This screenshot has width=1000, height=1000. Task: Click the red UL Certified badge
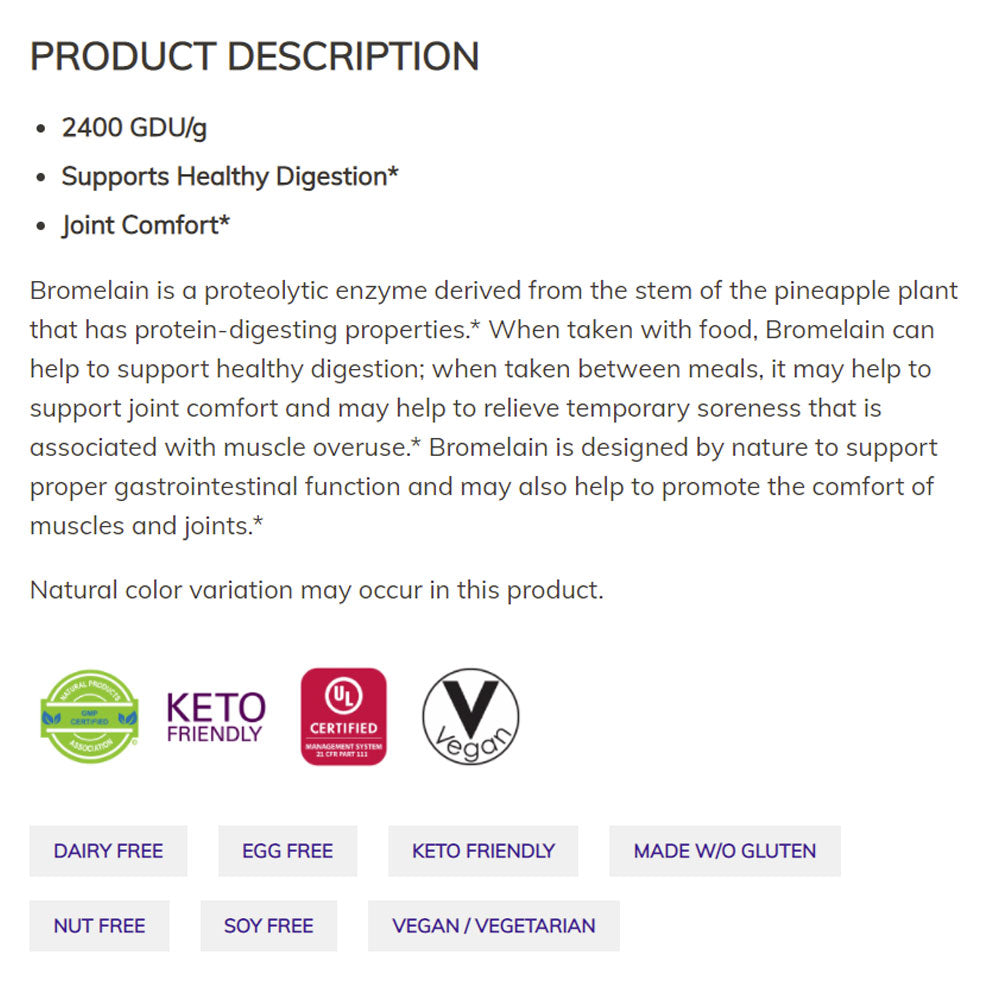point(343,717)
